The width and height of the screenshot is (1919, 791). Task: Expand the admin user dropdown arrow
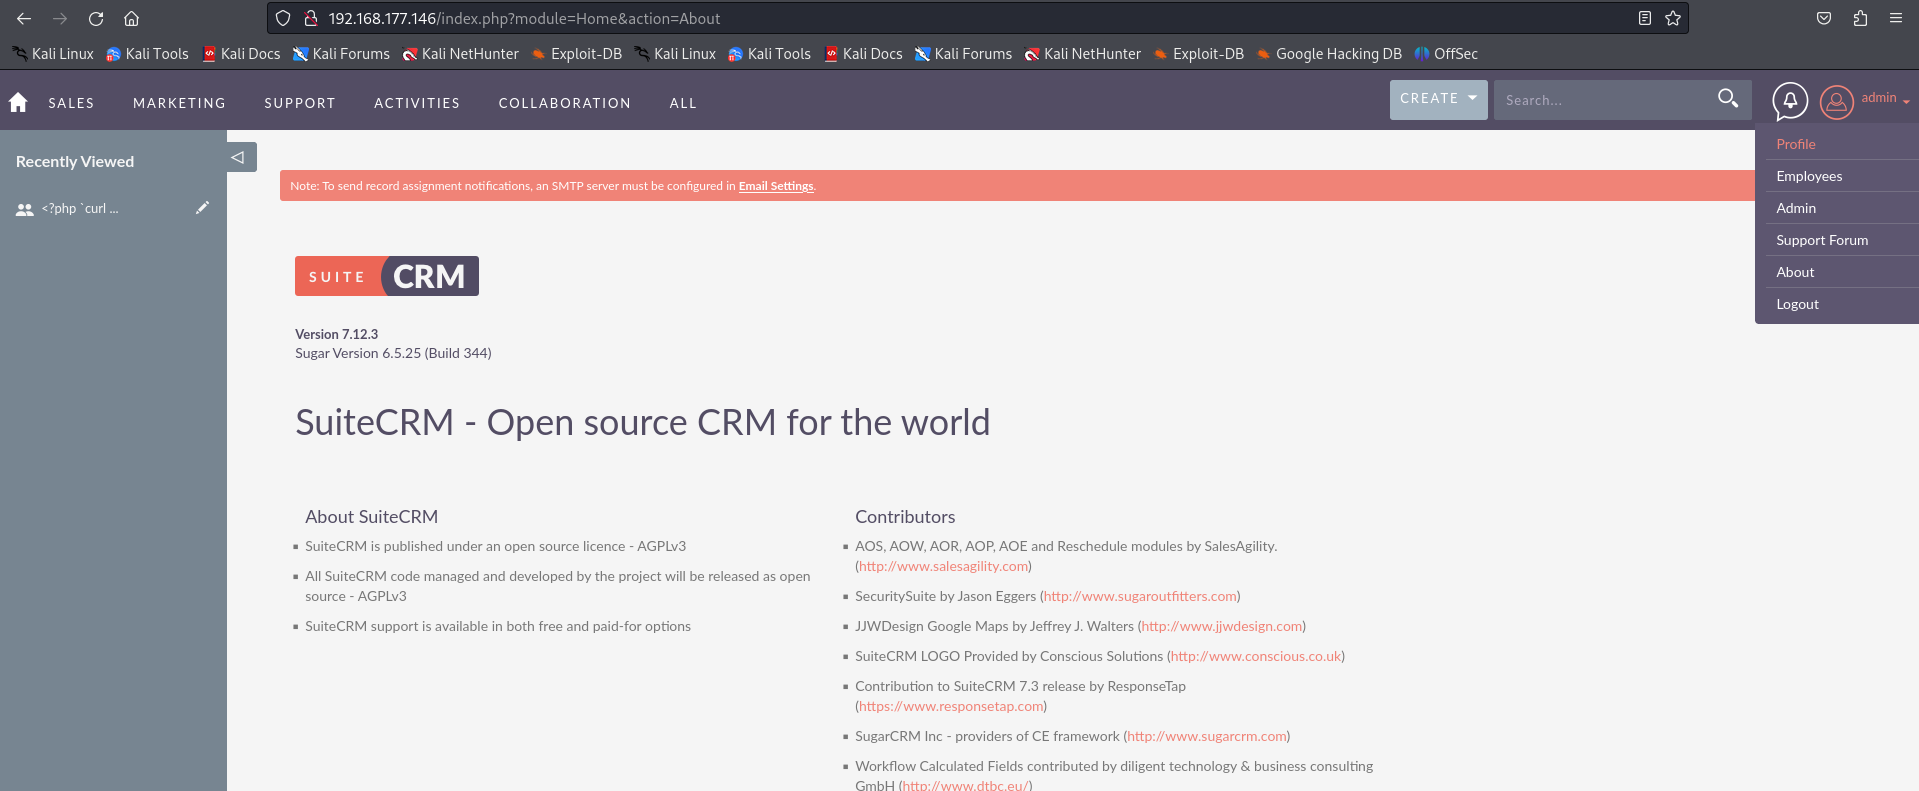tap(1906, 101)
